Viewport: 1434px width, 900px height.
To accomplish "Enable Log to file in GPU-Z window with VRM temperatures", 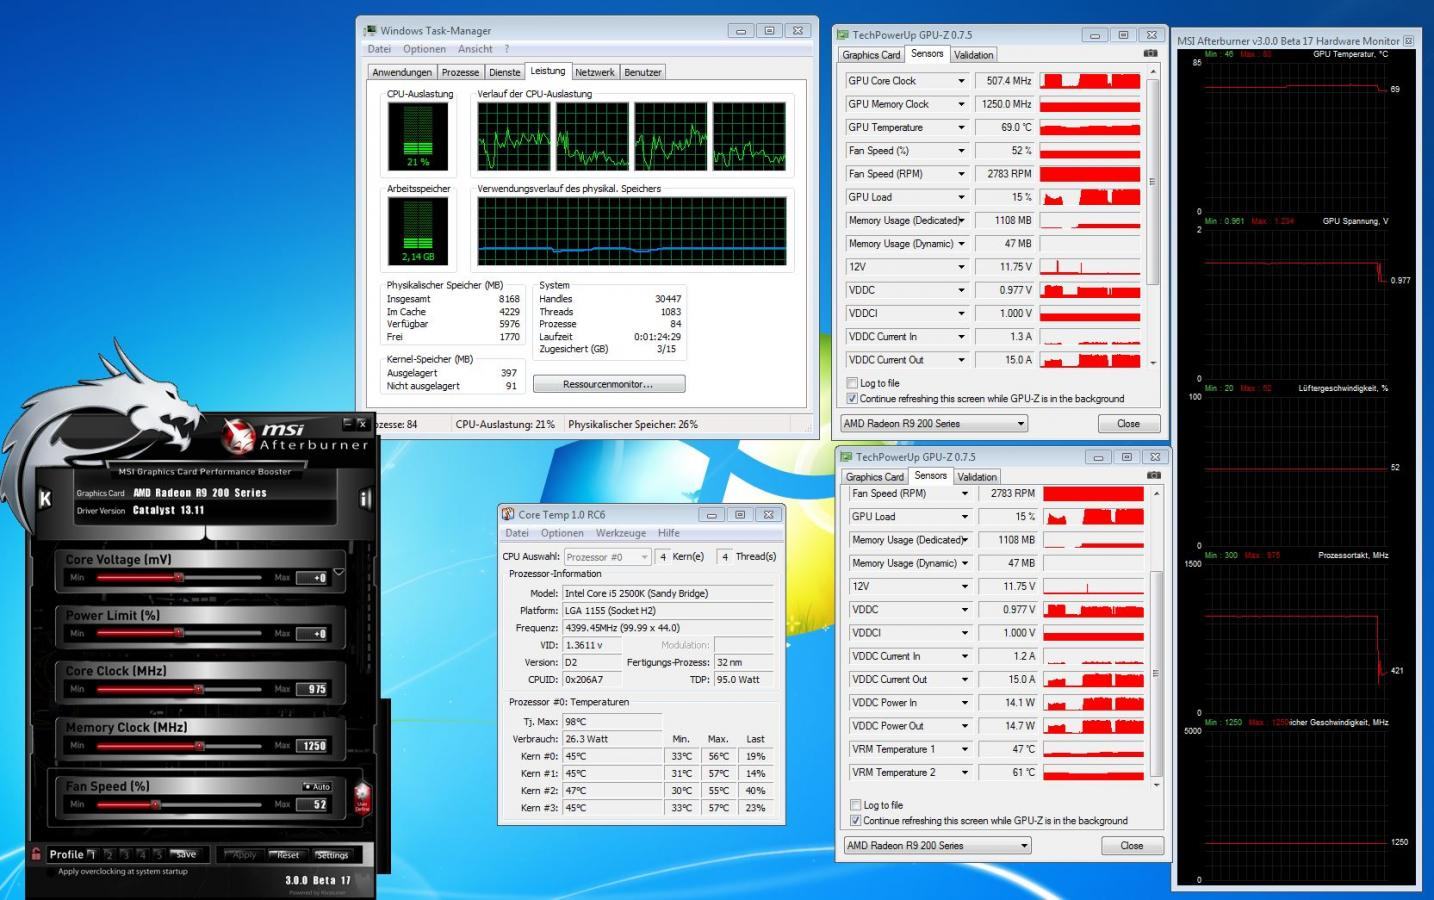I will pyautogui.click(x=855, y=805).
